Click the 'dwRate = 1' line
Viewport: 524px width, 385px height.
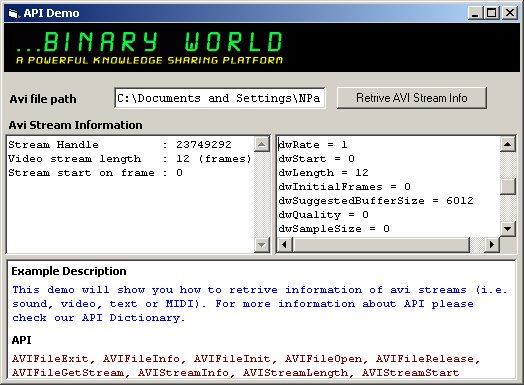click(x=313, y=145)
